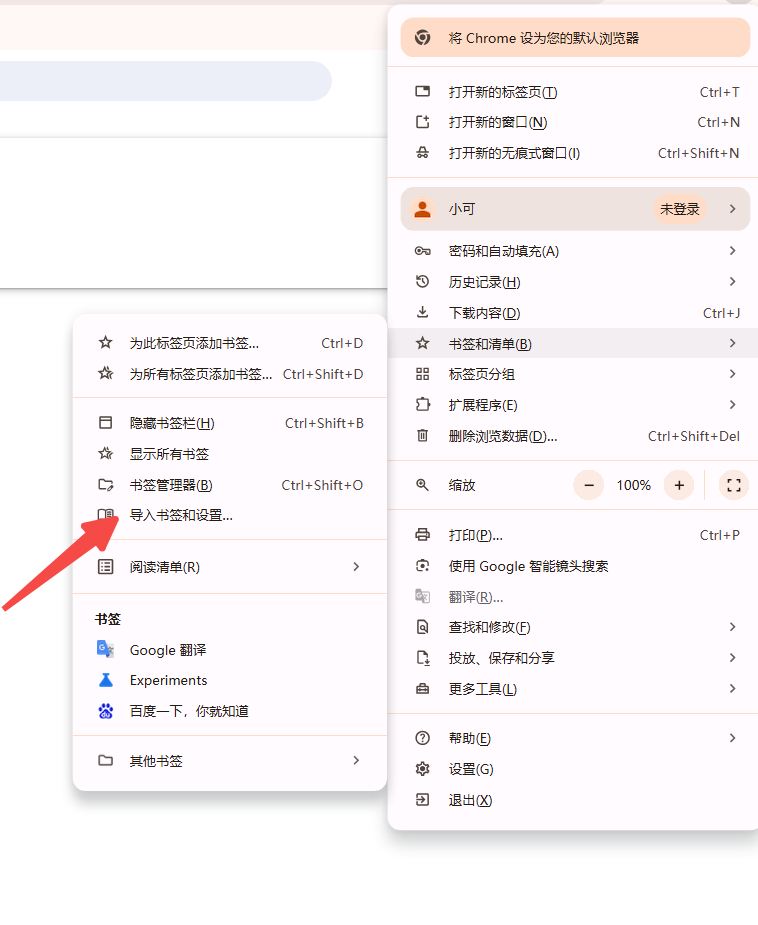This screenshot has height=925, width=758.
Task: Click the 100% zoom level value
Action: 634,485
